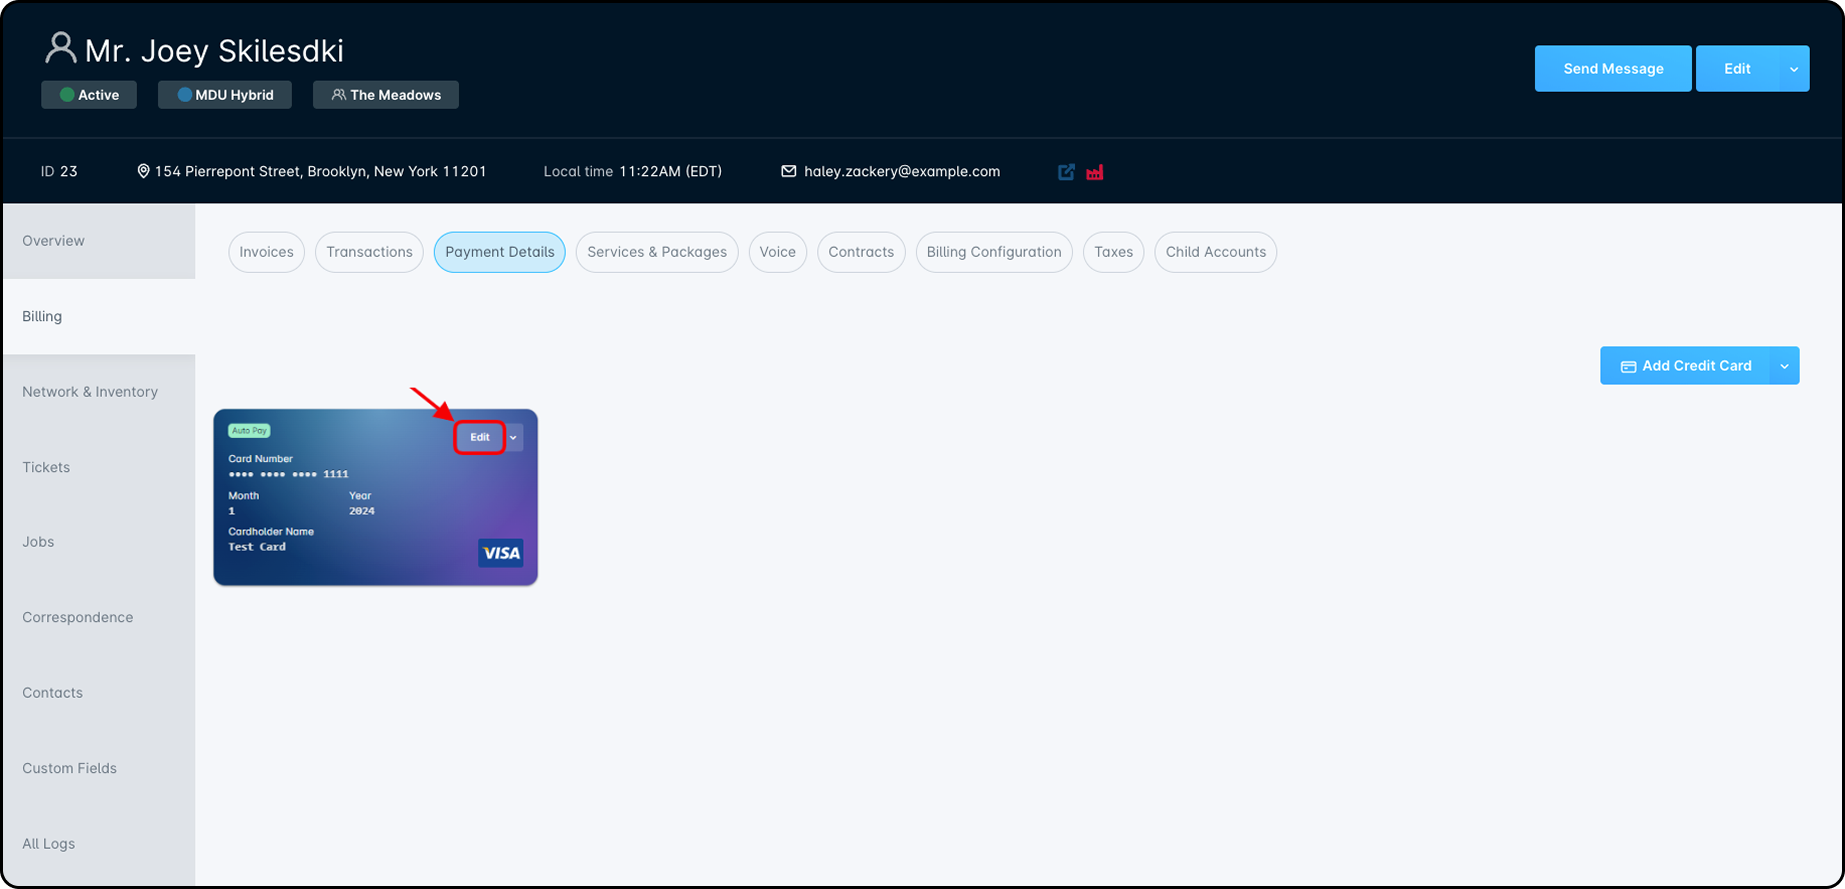Go to Tickets in the sidebar

(x=99, y=467)
